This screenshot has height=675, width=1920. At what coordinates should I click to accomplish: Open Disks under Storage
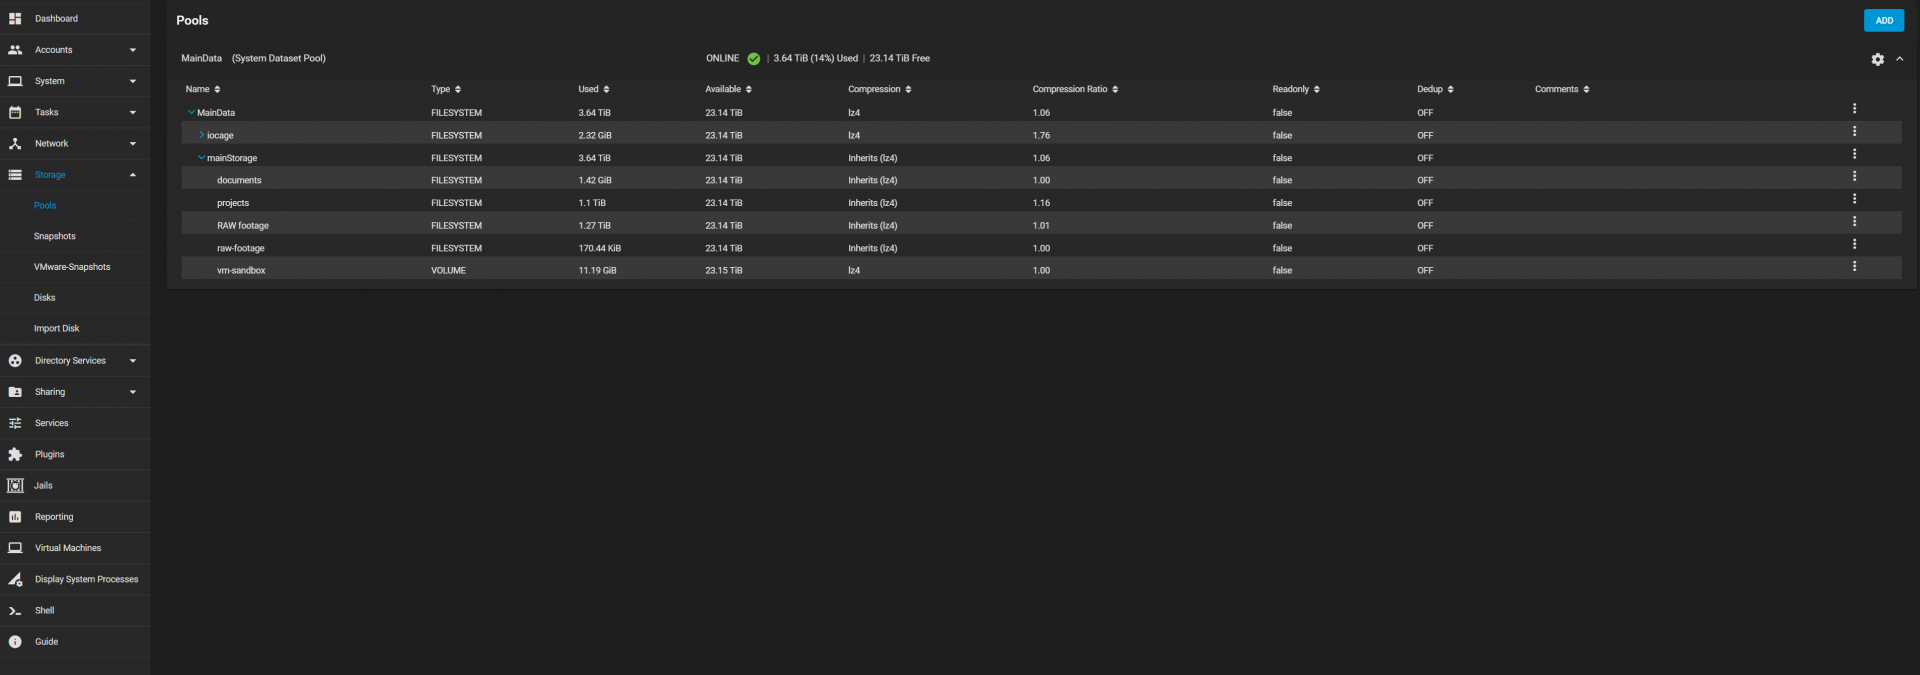[x=45, y=297]
